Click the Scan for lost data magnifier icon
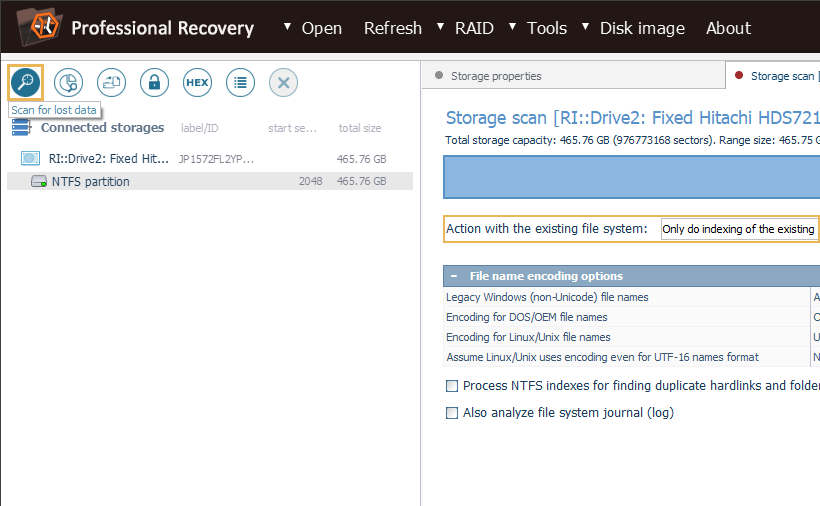The height and width of the screenshot is (506, 820). (26, 82)
